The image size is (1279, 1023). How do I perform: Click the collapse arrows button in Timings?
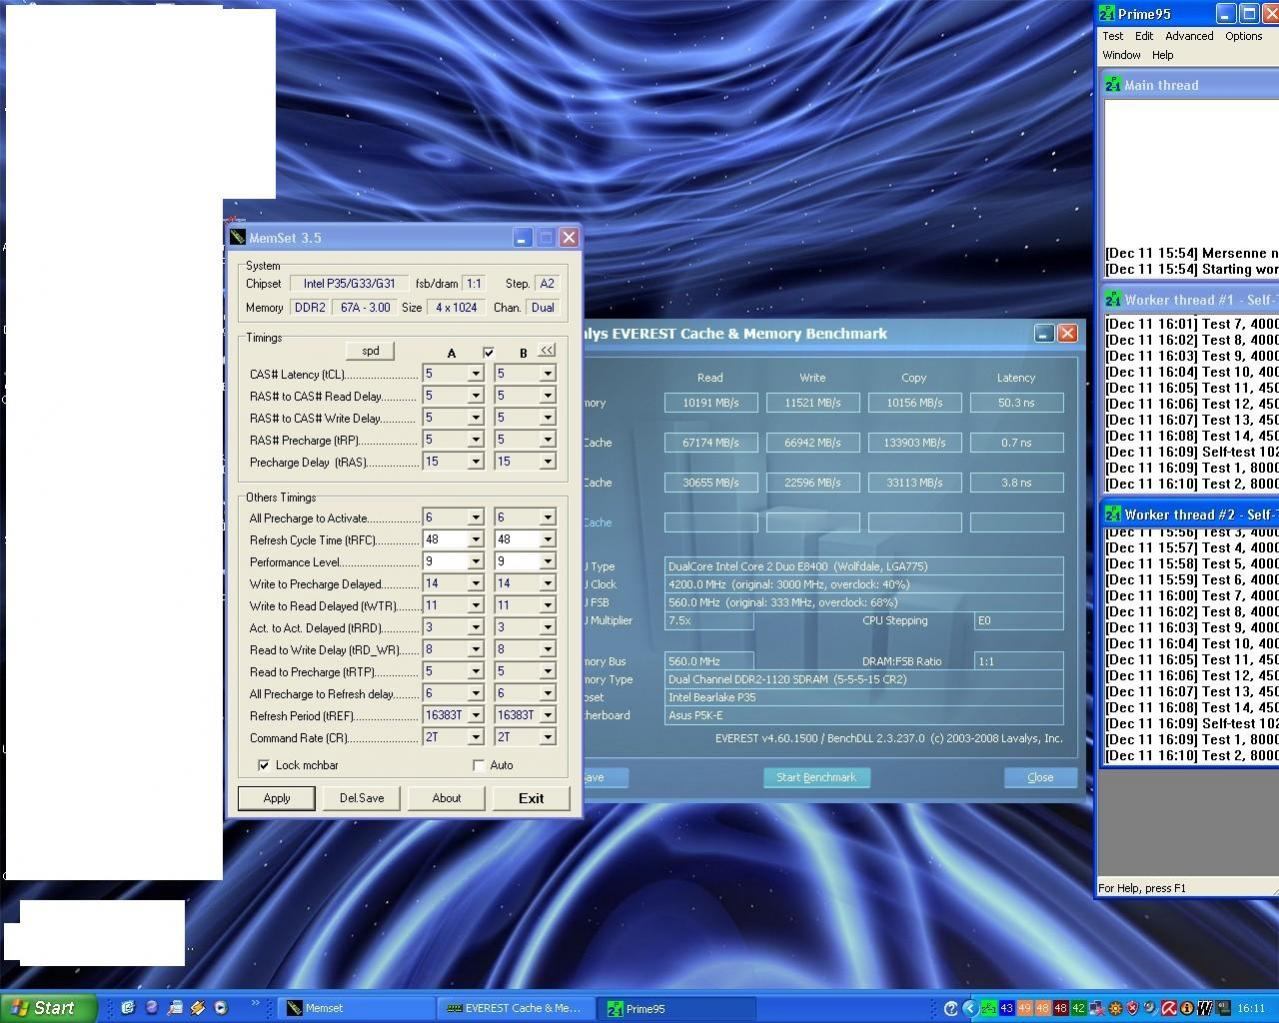[546, 350]
